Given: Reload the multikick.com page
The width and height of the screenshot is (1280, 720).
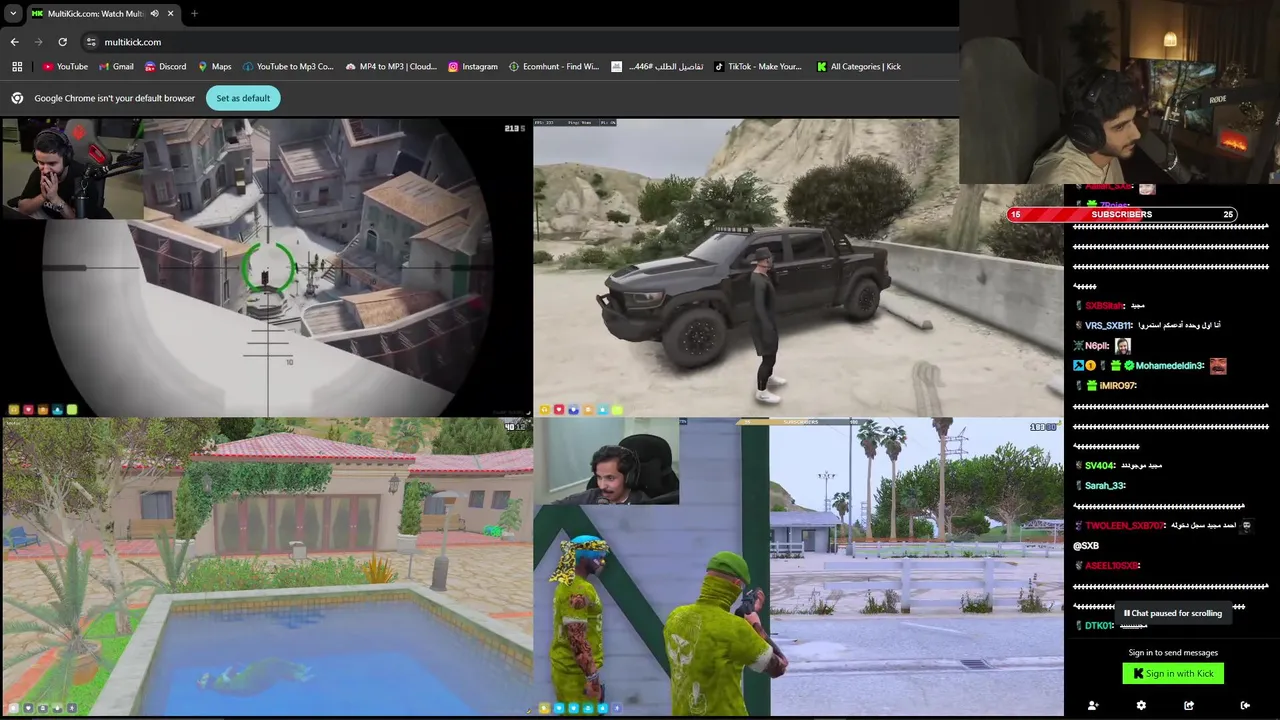Looking at the screenshot, I should [62, 42].
